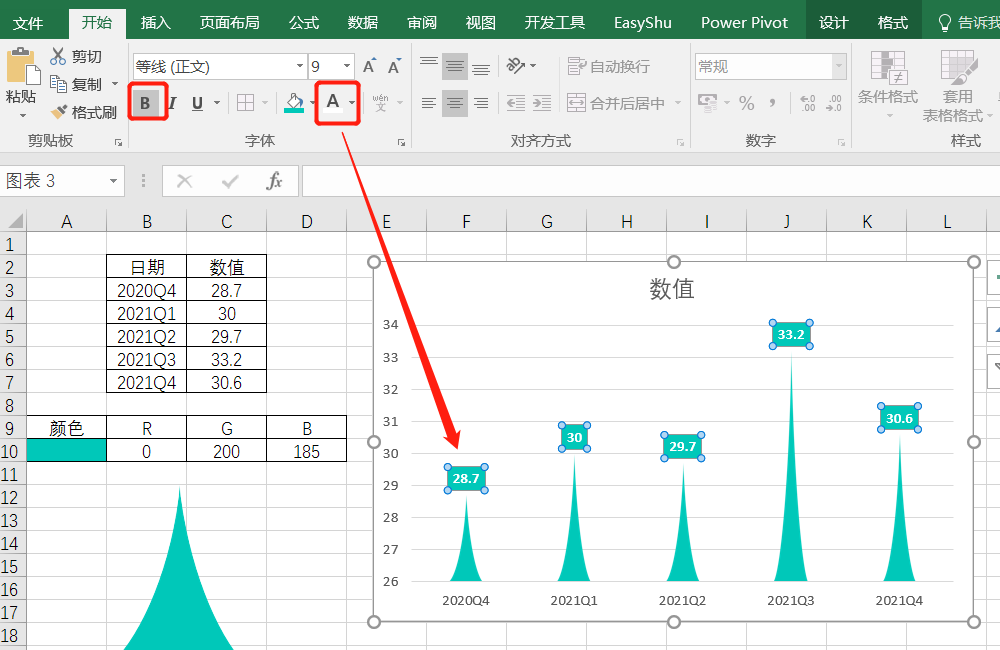Image resolution: width=1000 pixels, height=650 pixels.
Task: Switch to the EasyShu tab
Action: pos(642,23)
